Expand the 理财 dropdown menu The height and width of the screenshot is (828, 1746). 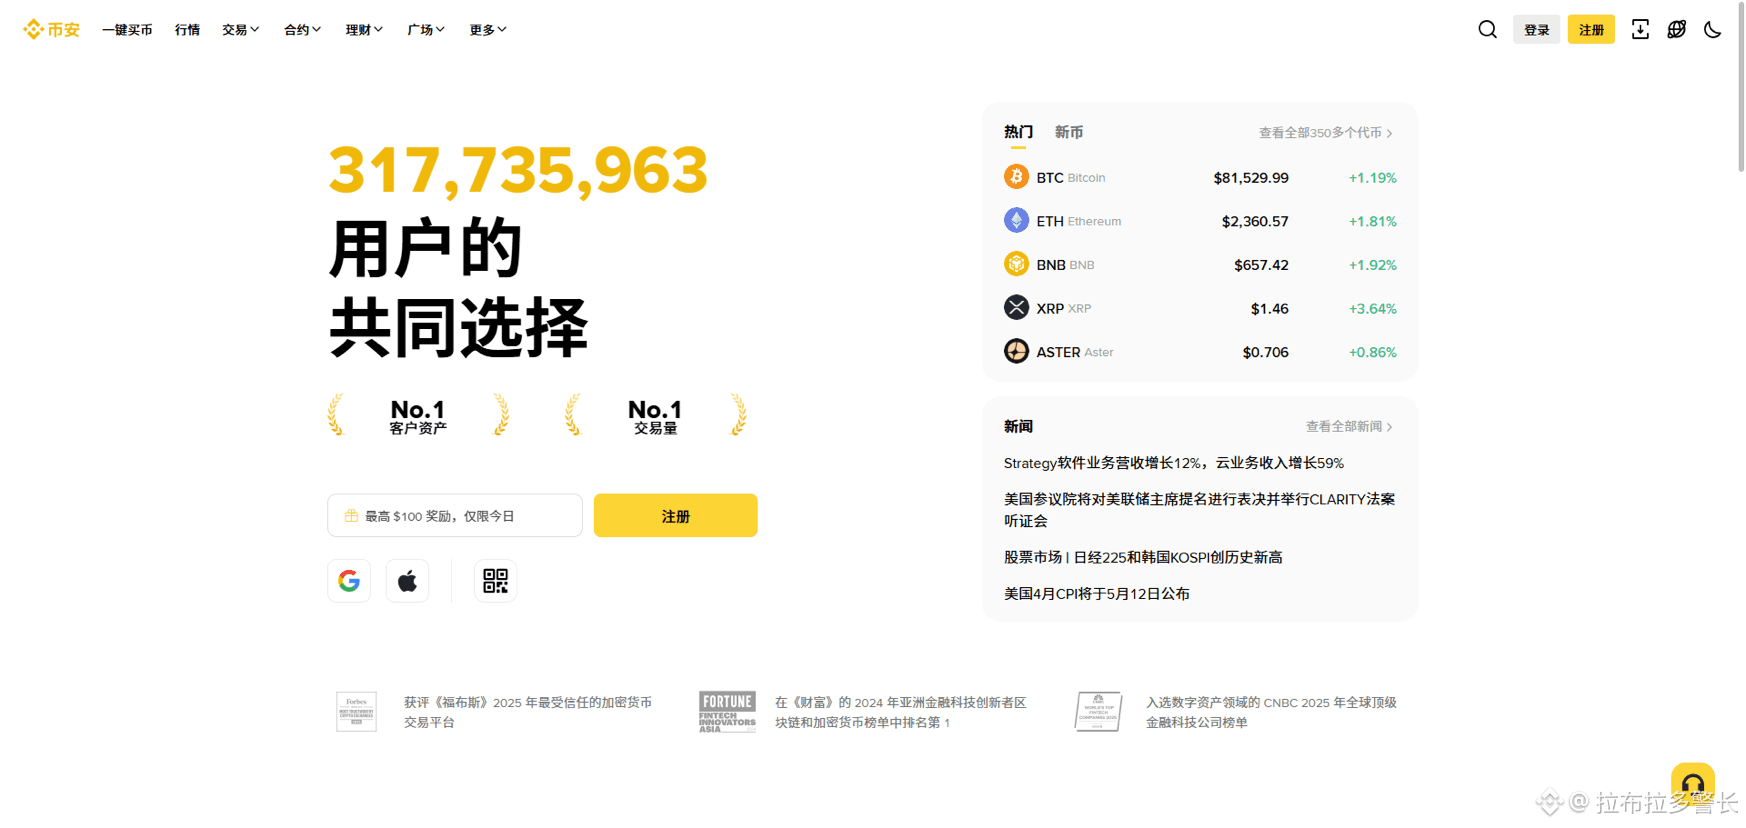(x=365, y=30)
